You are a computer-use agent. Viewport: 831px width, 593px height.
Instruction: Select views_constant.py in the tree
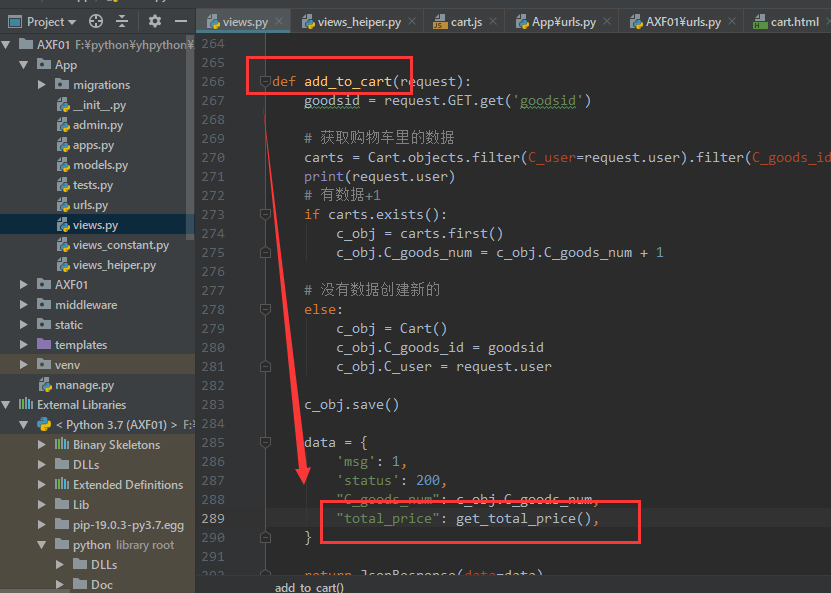121,245
